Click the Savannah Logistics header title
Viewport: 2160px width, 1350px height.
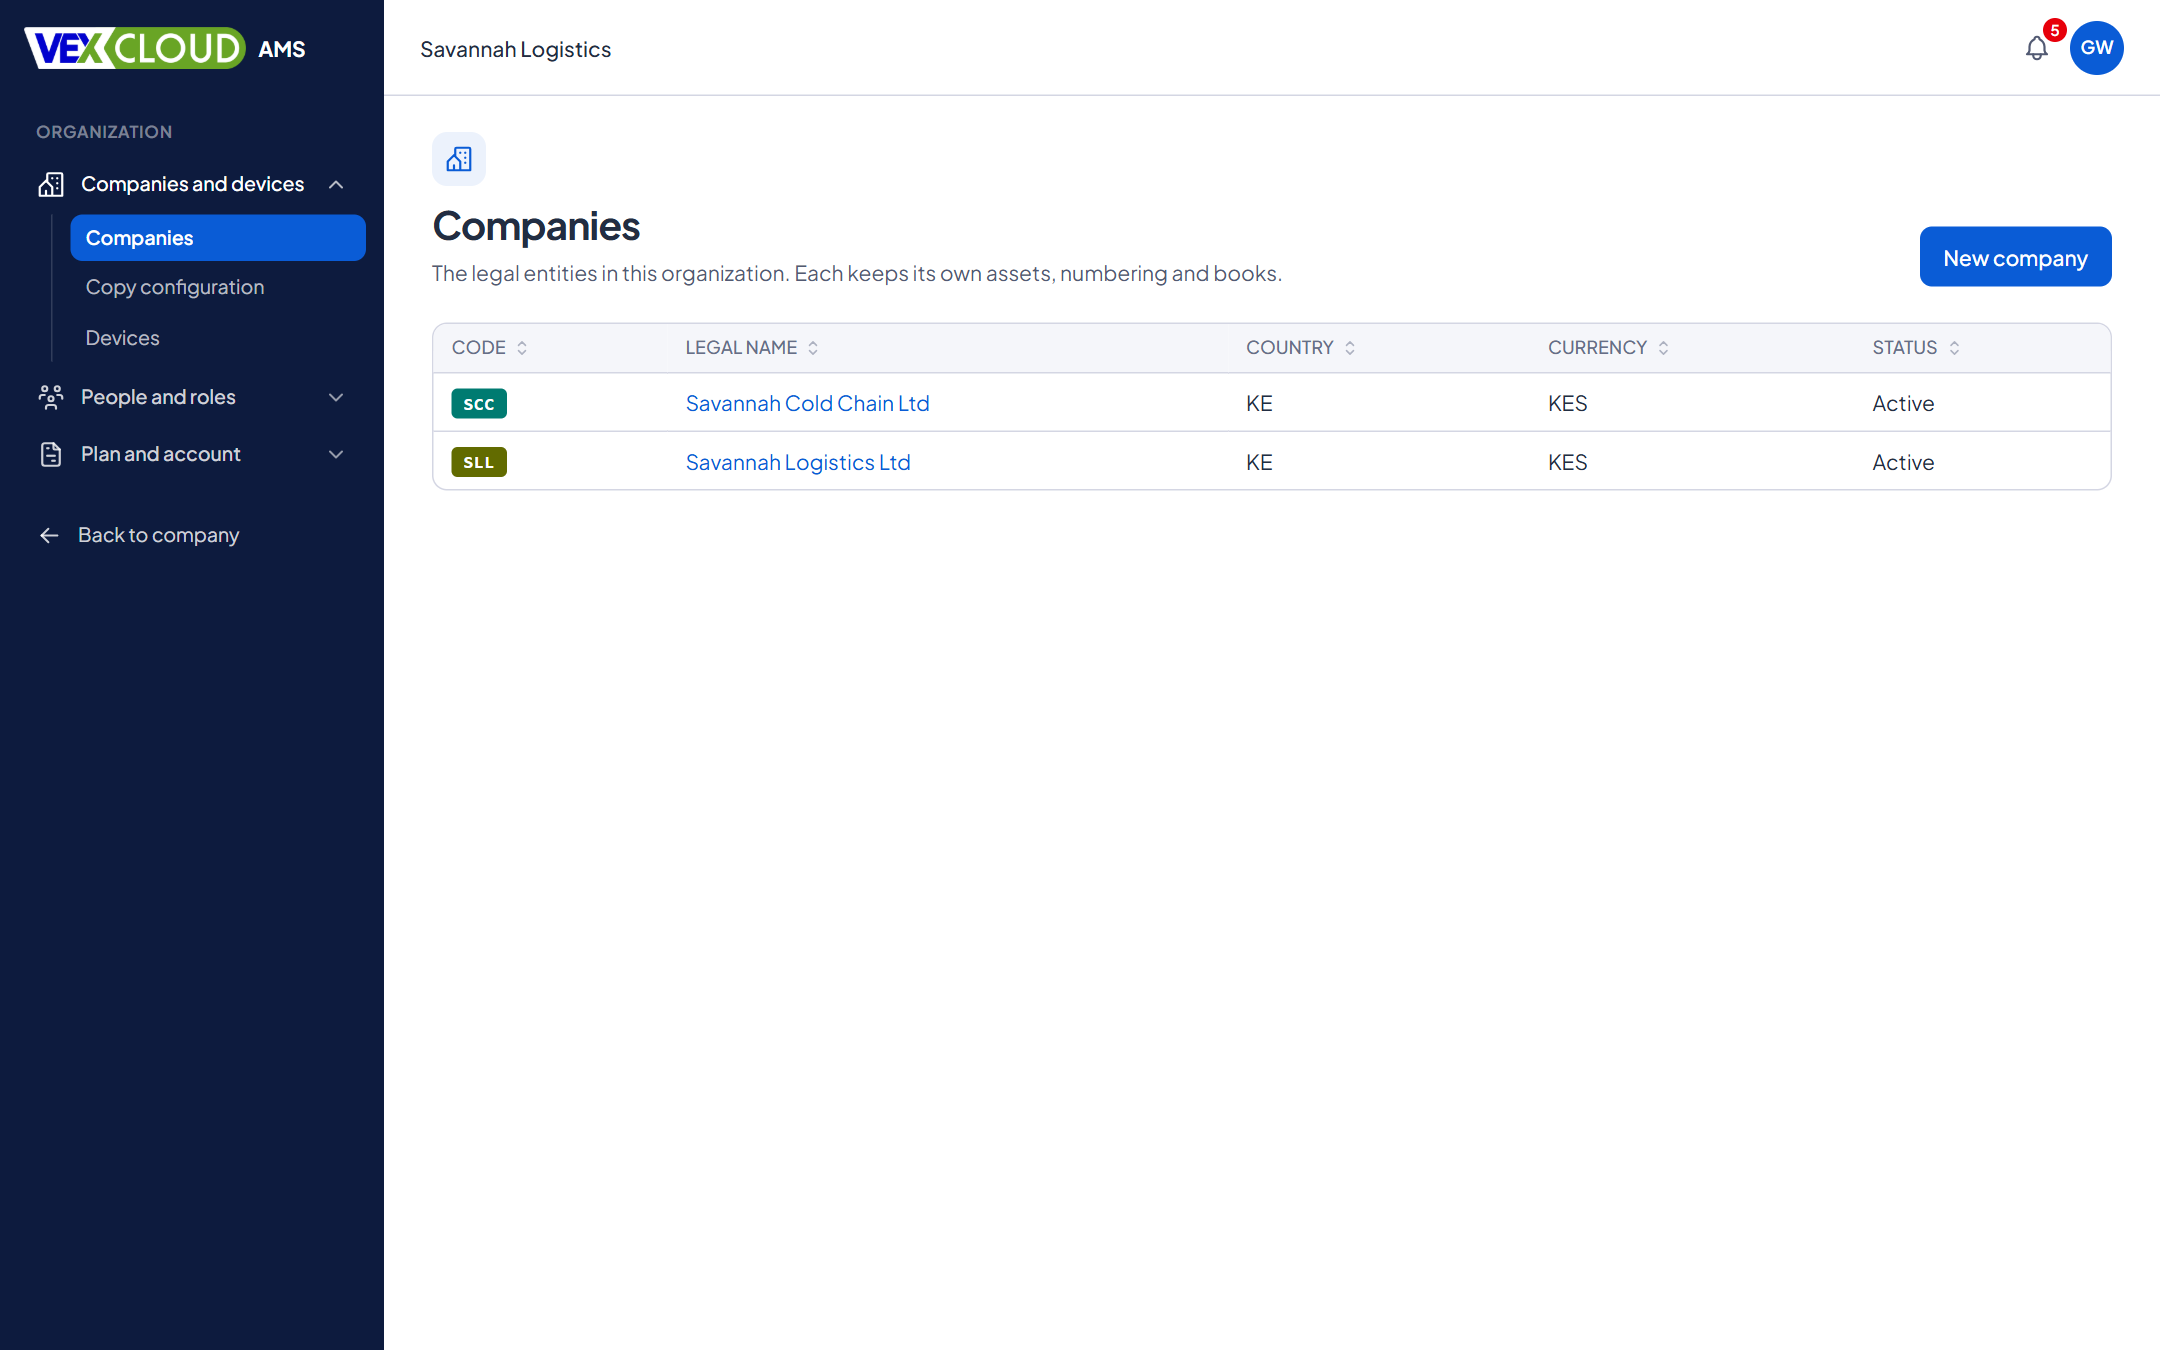(x=515, y=49)
